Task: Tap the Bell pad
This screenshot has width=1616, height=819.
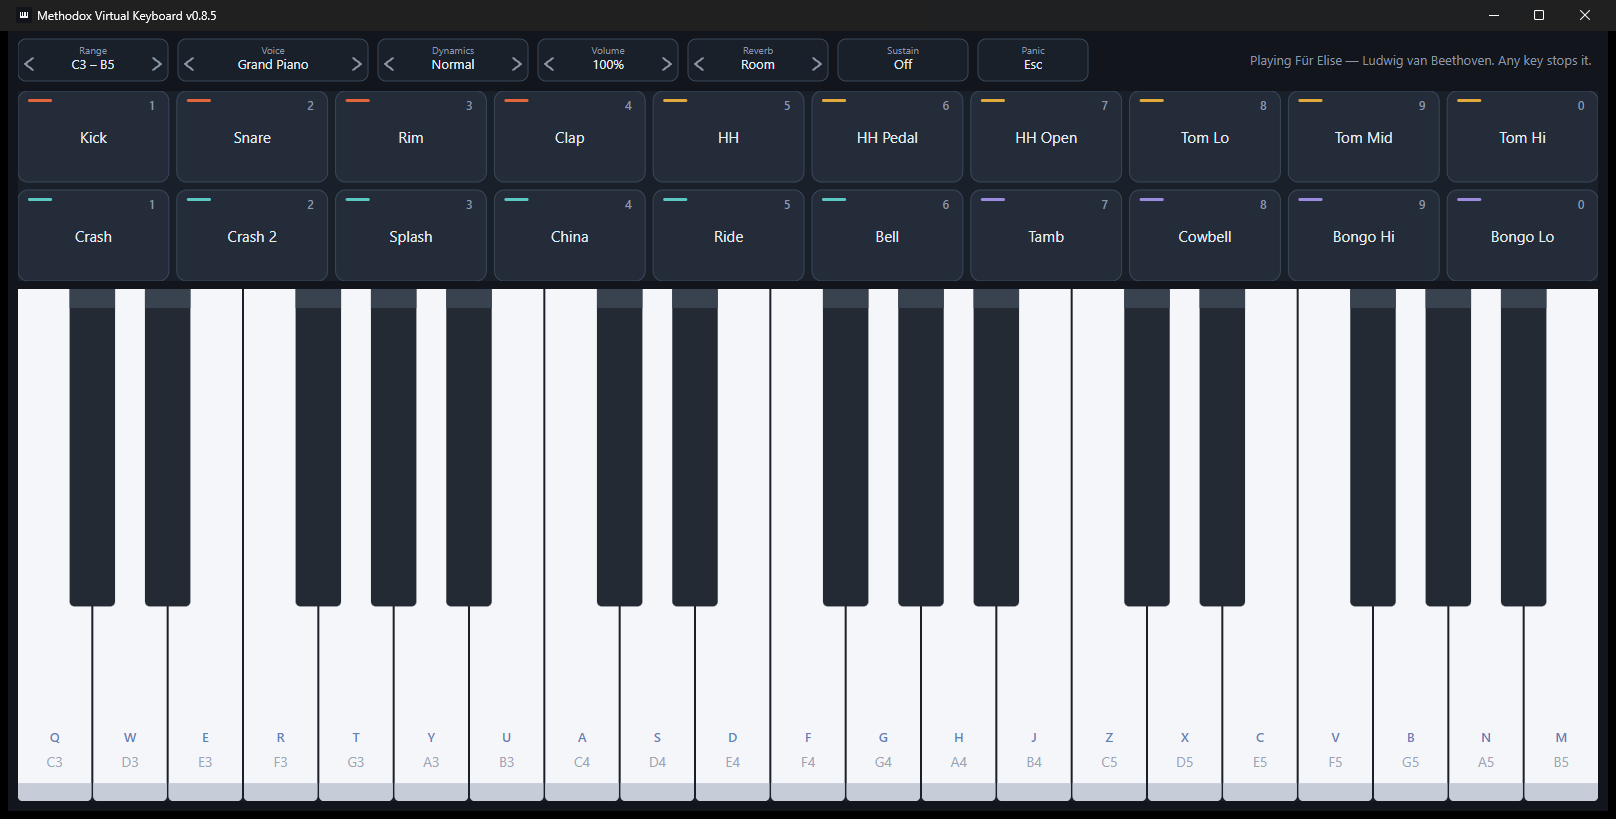Action: [x=887, y=236]
